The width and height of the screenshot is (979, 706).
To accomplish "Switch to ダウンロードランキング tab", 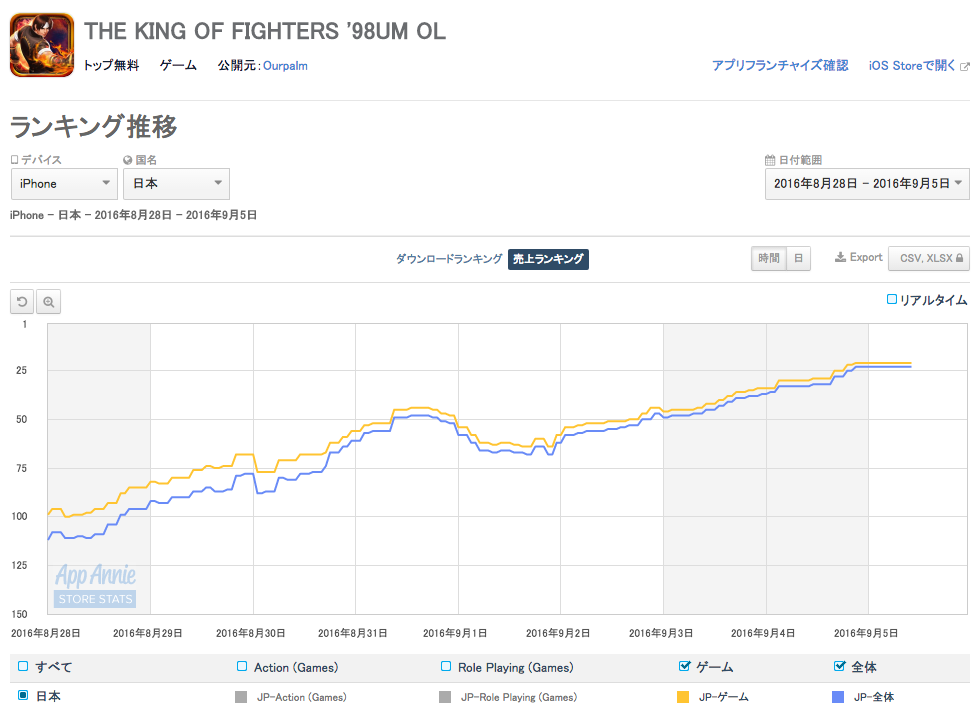I will click(x=449, y=259).
